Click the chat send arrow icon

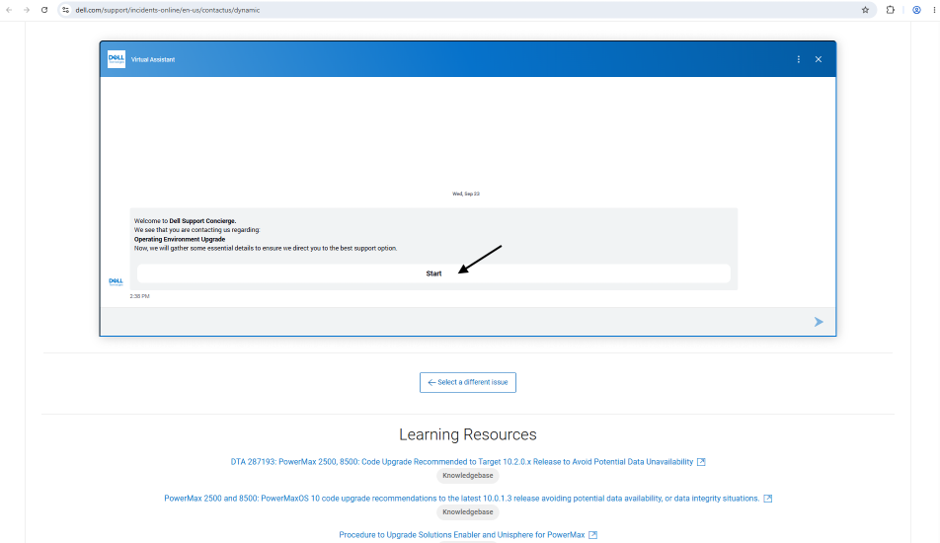818,322
